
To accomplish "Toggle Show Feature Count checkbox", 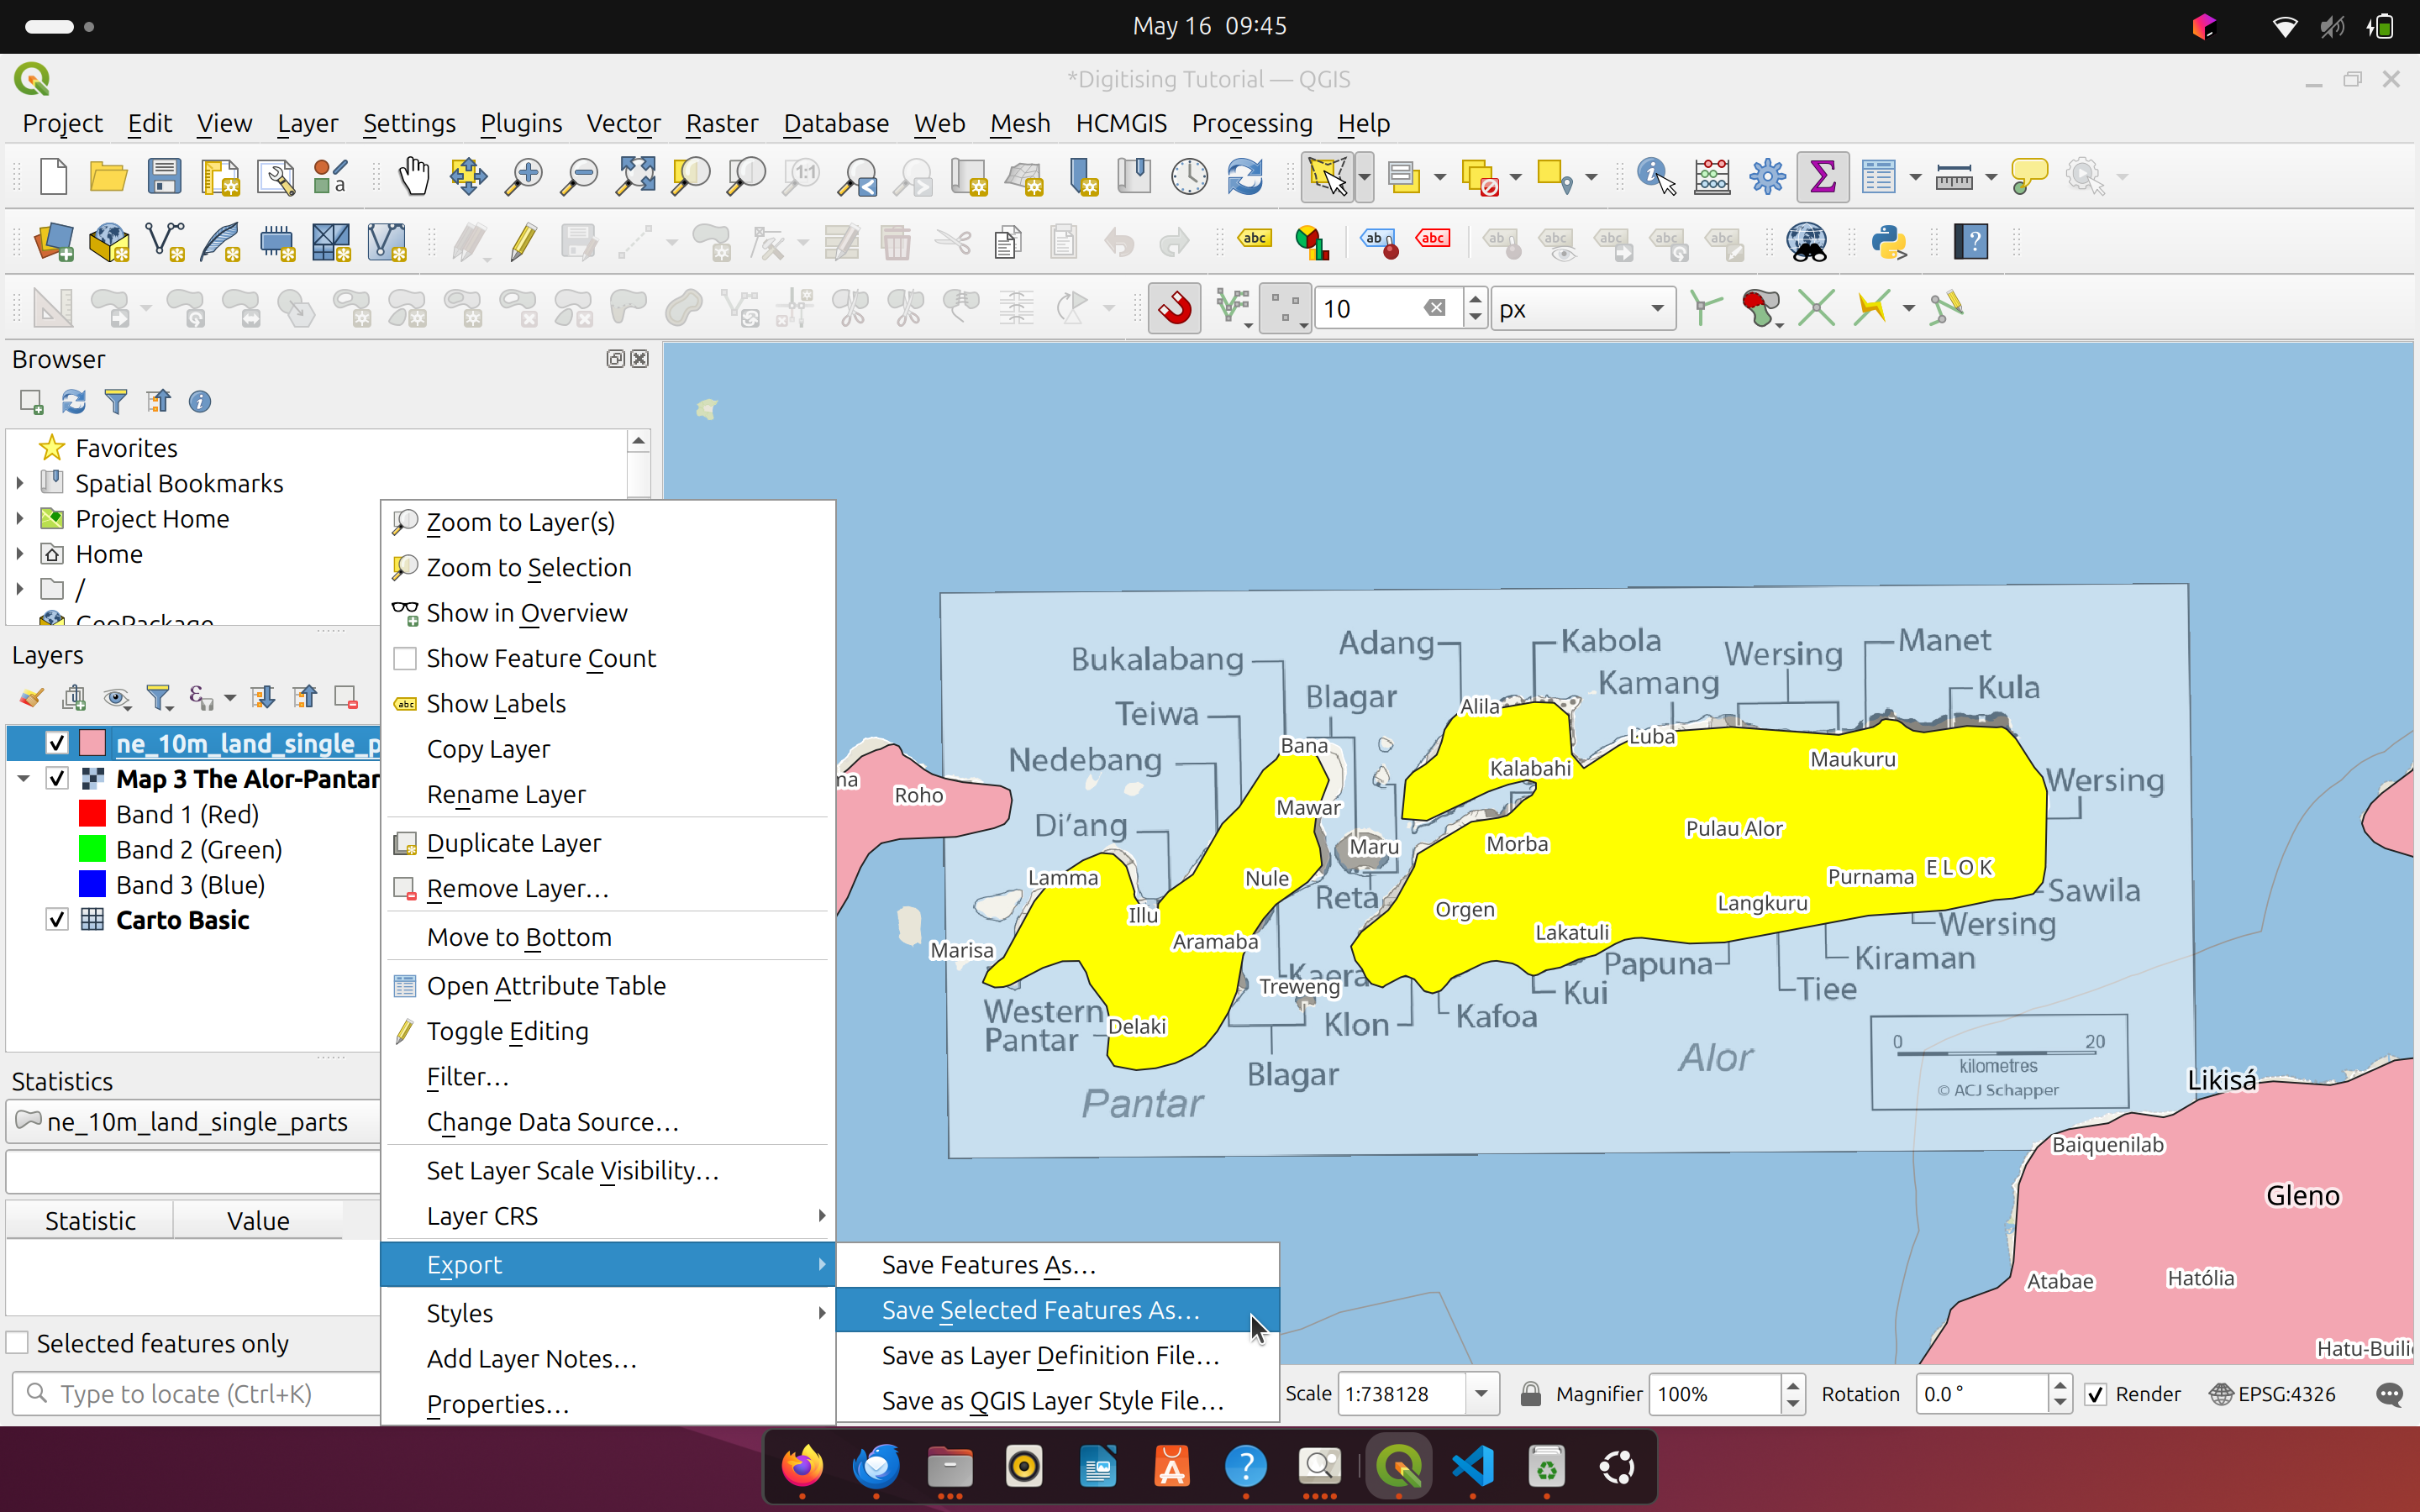I will click(405, 658).
